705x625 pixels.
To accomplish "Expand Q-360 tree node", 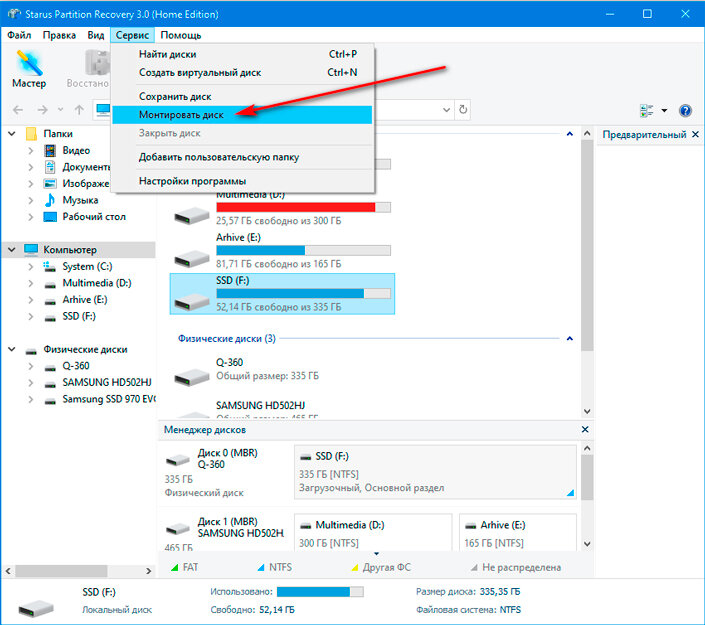I will pos(31,366).
